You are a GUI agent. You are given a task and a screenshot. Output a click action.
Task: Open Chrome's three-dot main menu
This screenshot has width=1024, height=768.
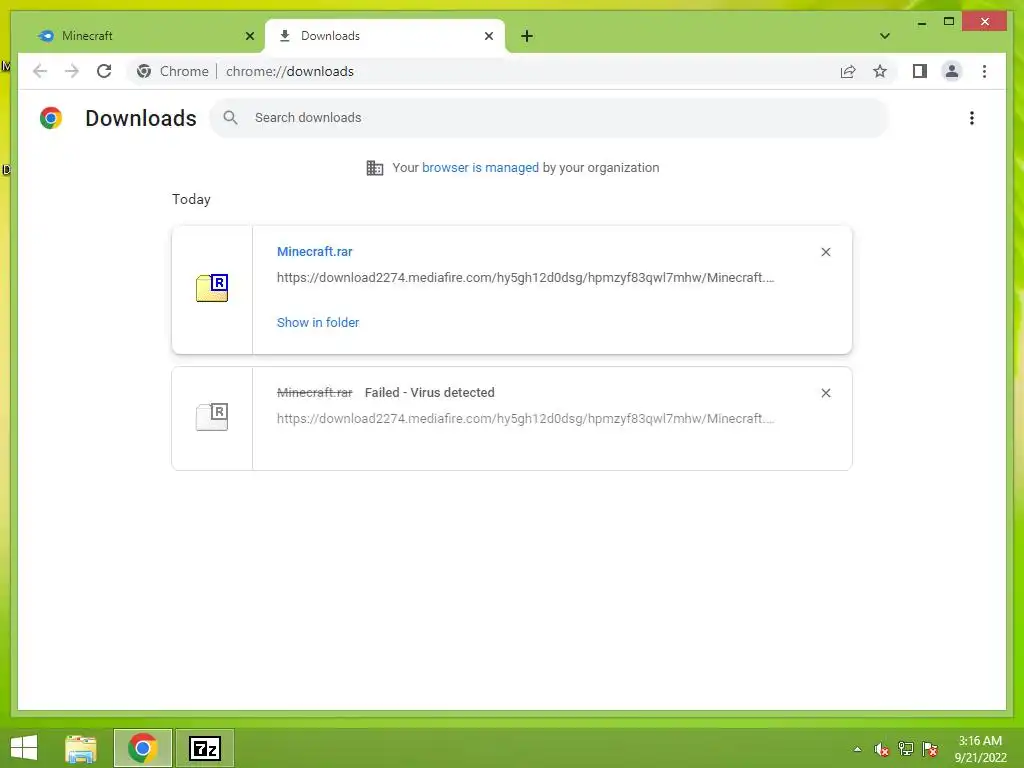point(984,71)
